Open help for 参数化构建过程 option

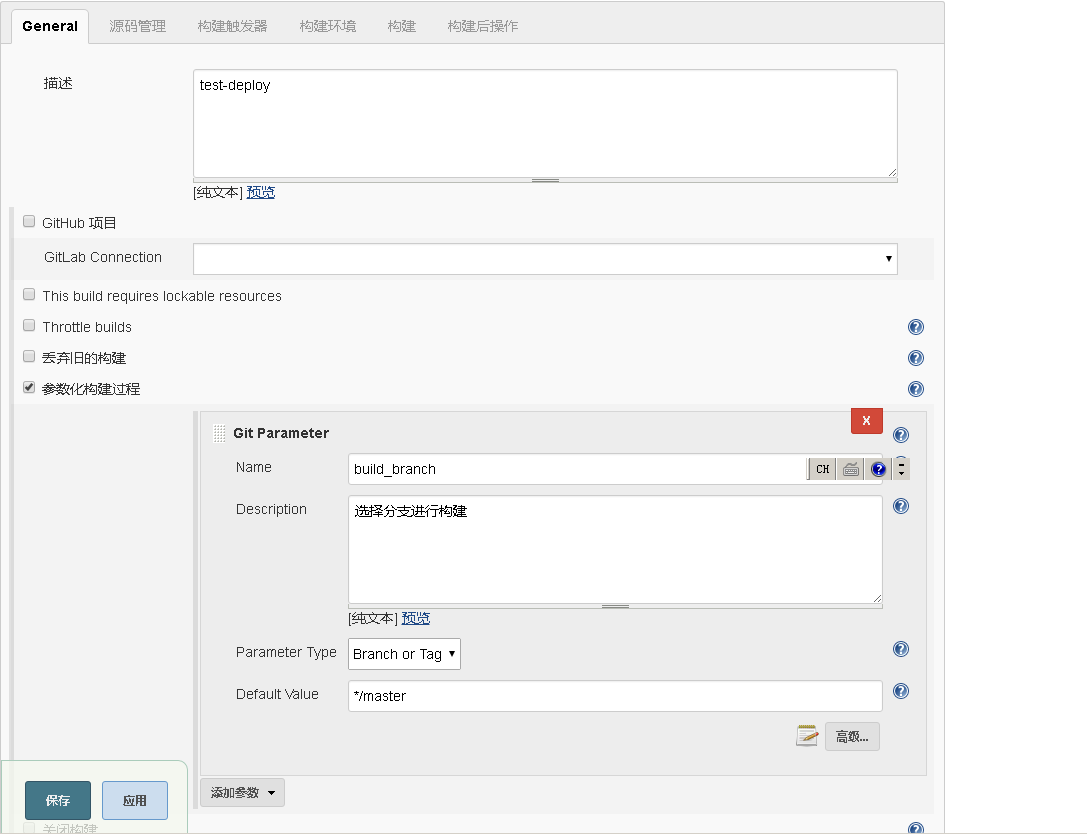(x=916, y=389)
